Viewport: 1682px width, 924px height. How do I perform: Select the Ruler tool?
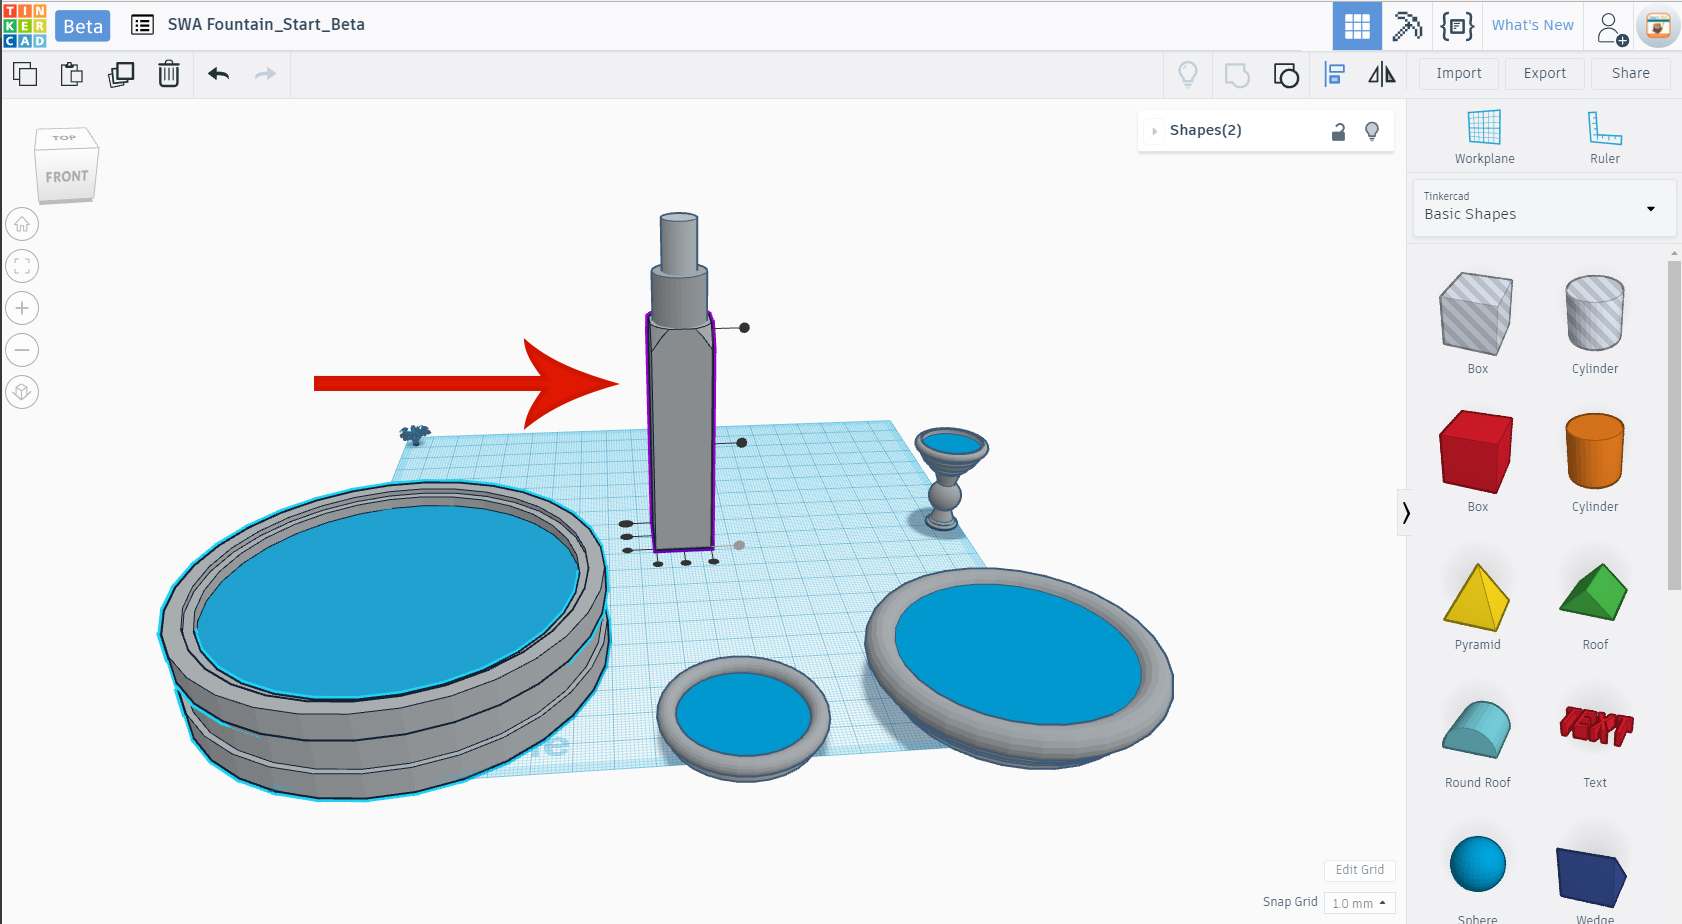pyautogui.click(x=1605, y=137)
